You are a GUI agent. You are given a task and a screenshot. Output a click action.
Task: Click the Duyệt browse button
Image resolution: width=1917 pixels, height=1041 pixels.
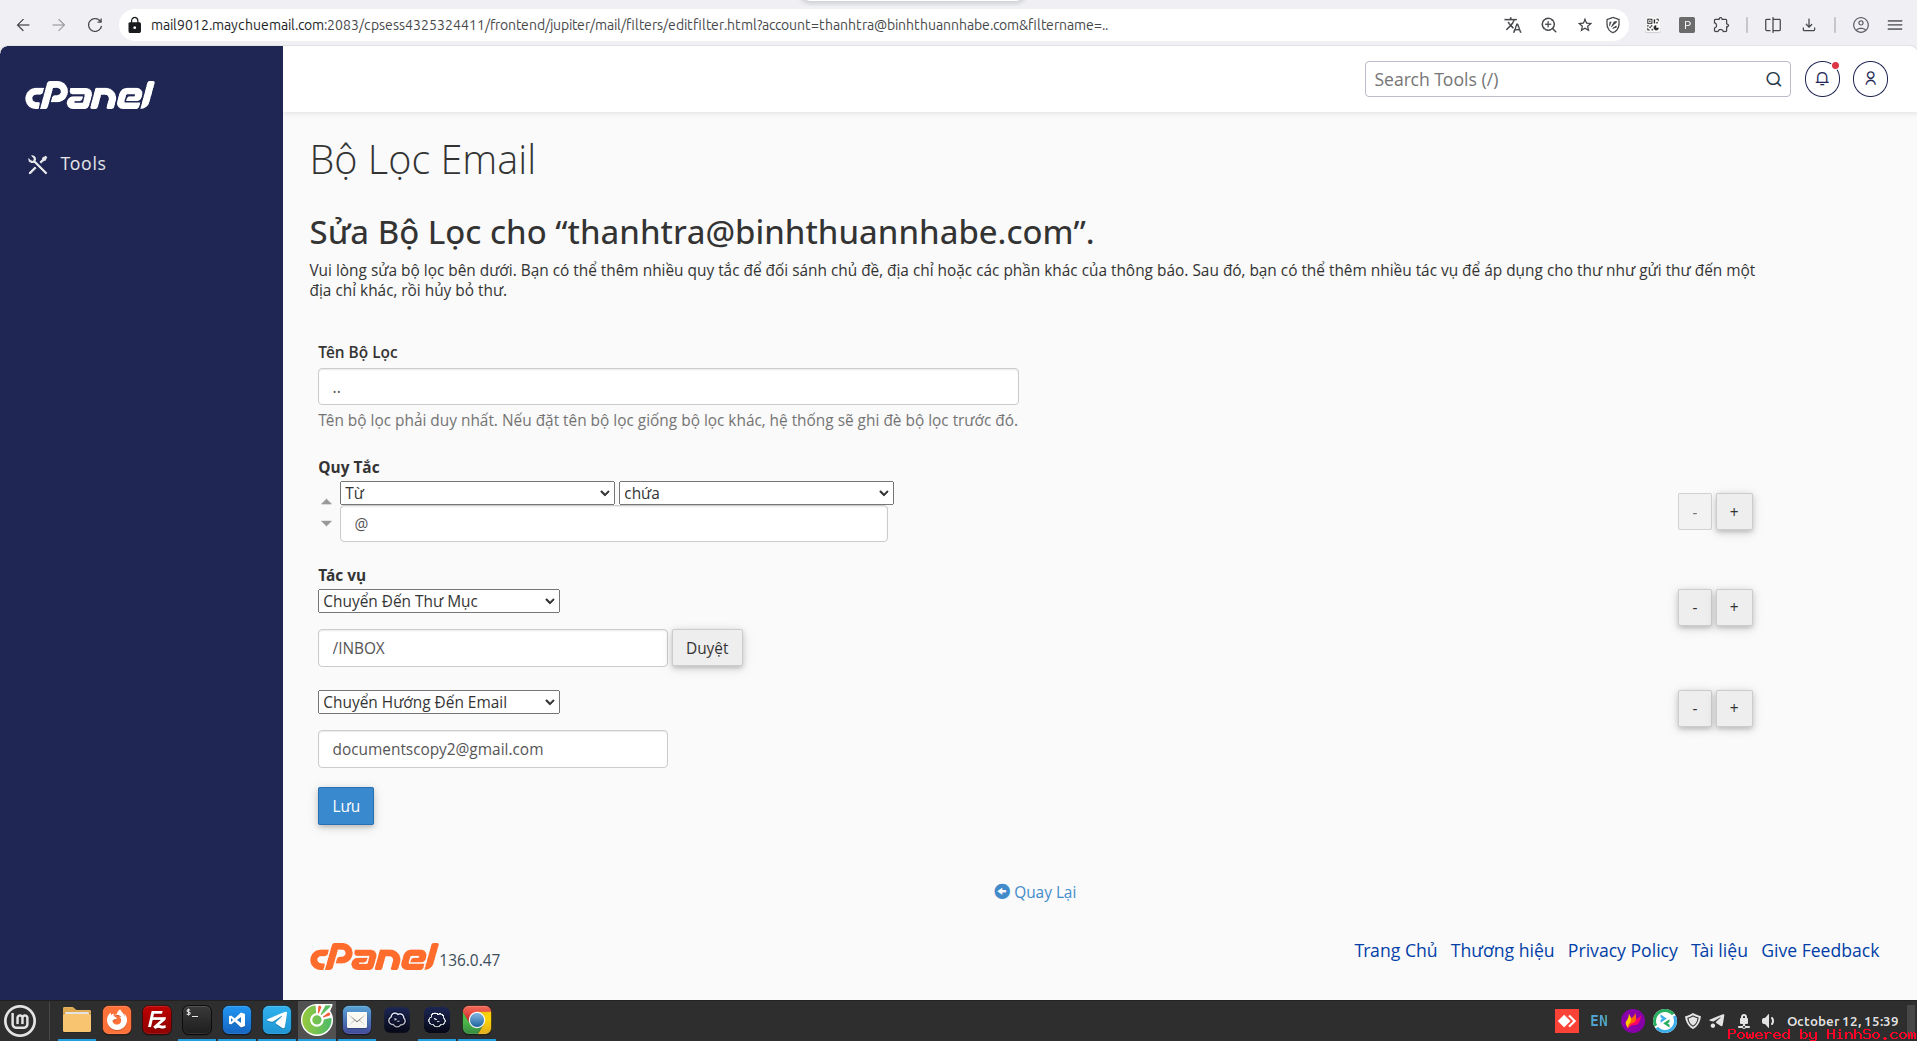(x=707, y=648)
